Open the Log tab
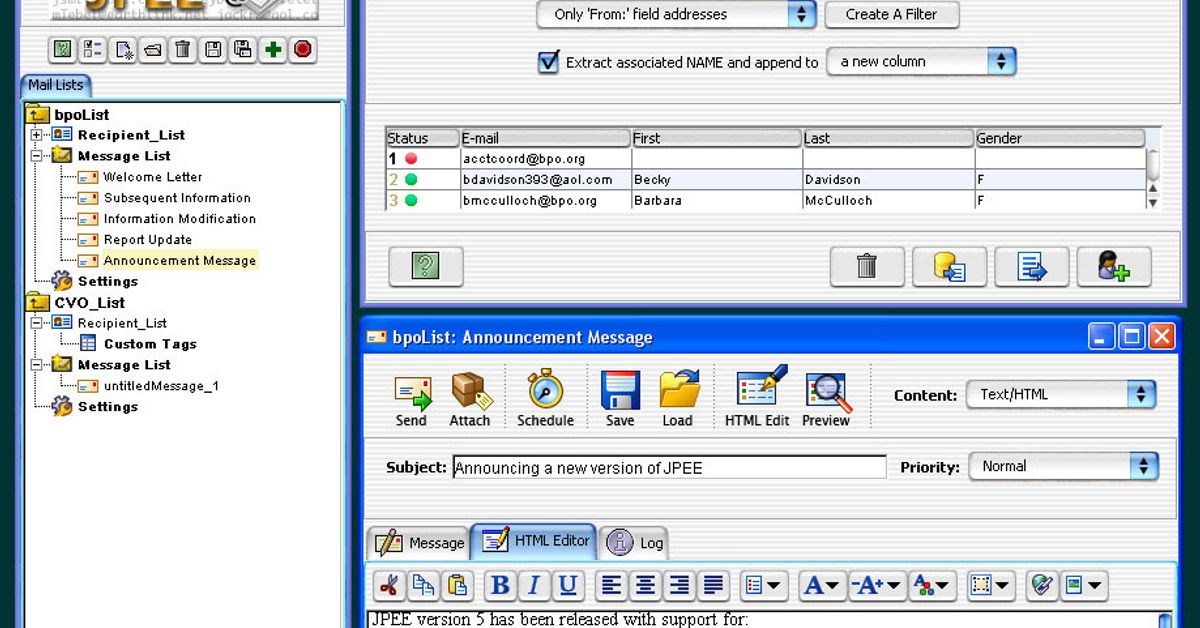The width and height of the screenshot is (1200, 628). coord(635,543)
